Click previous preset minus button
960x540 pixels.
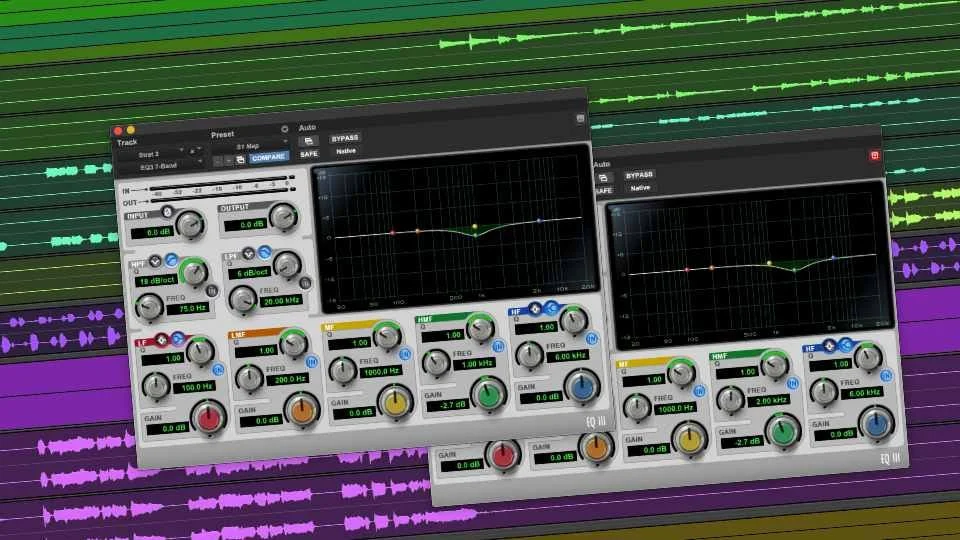pos(217,161)
